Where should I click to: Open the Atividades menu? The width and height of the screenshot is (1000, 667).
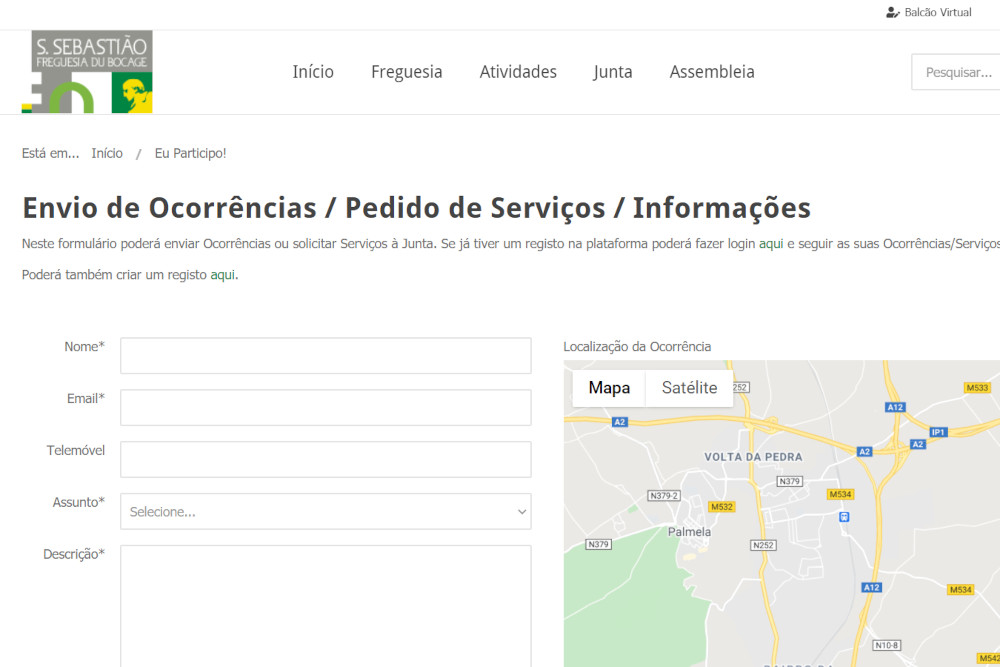point(518,72)
